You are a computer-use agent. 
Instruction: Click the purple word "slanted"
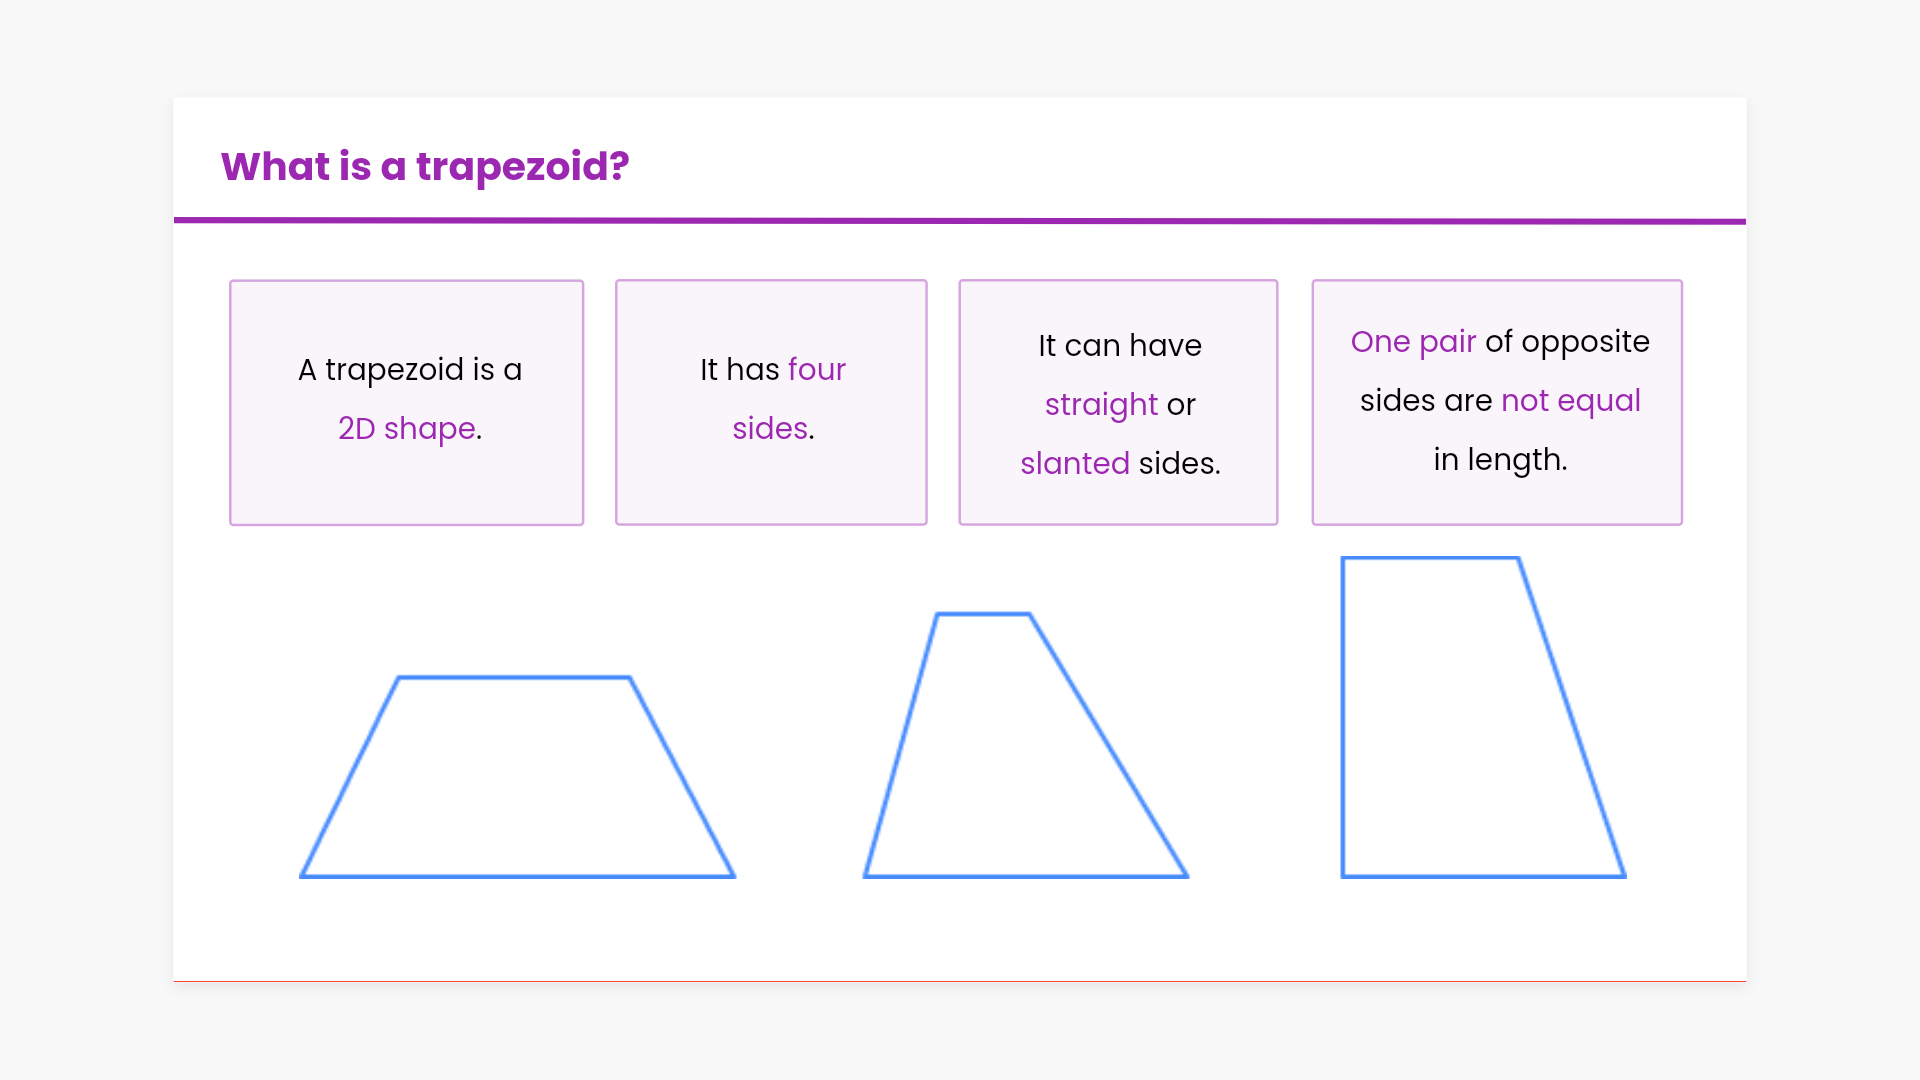1075,464
